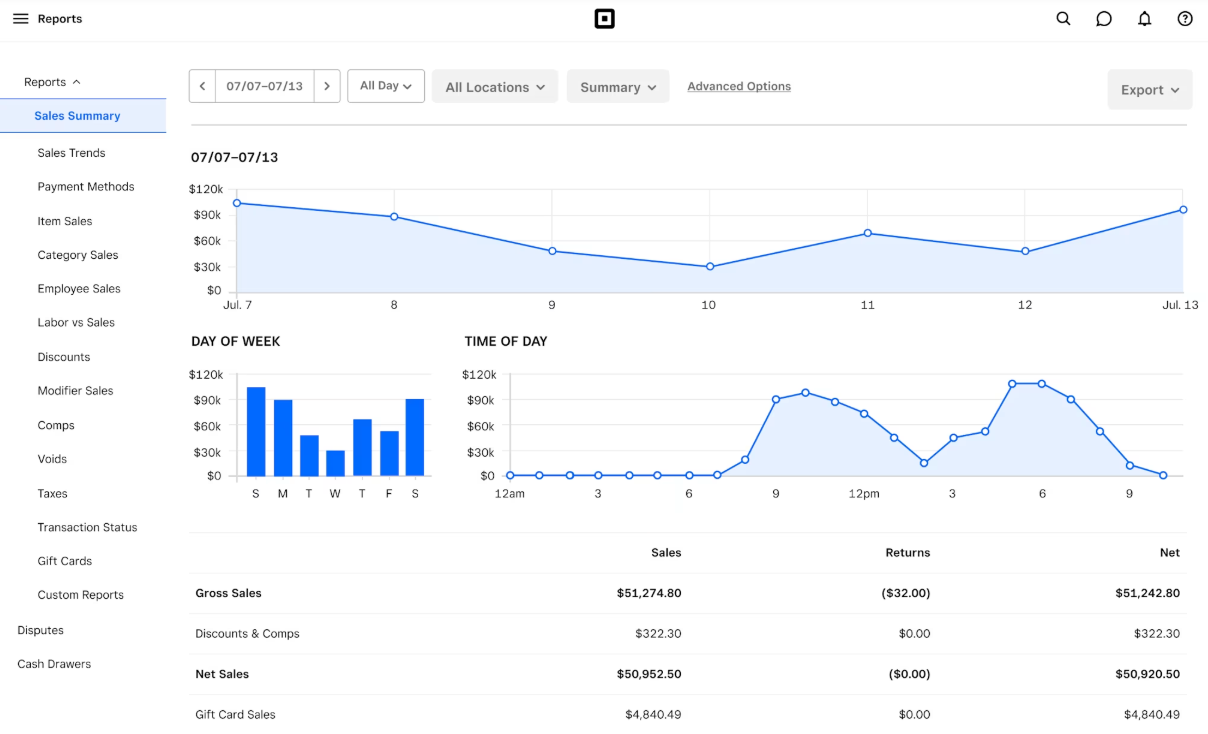Open the Export dropdown
Screen dimensions: 1208x734
pyautogui.click(x=1149, y=90)
